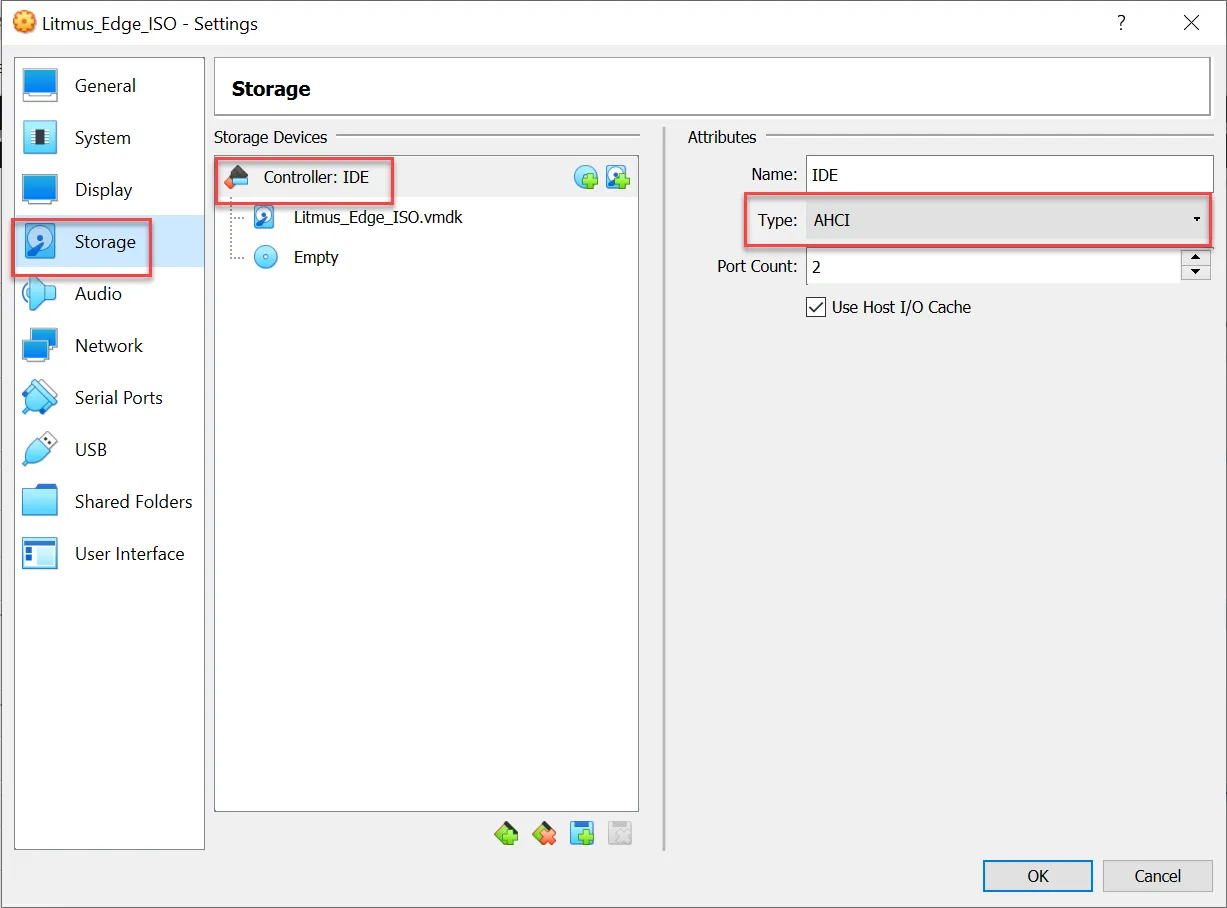Click the IDE controller icon
1227x908 pixels.
tap(236, 178)
